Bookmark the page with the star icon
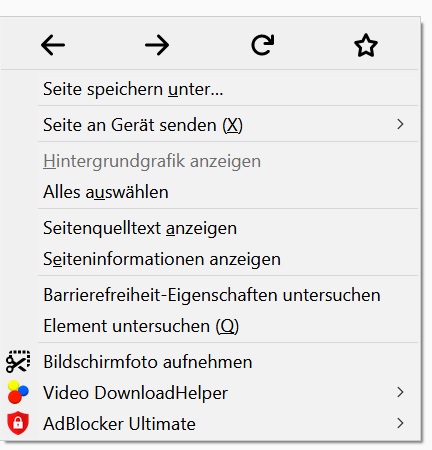The image size is (432, 450). [x=366, y=45]
